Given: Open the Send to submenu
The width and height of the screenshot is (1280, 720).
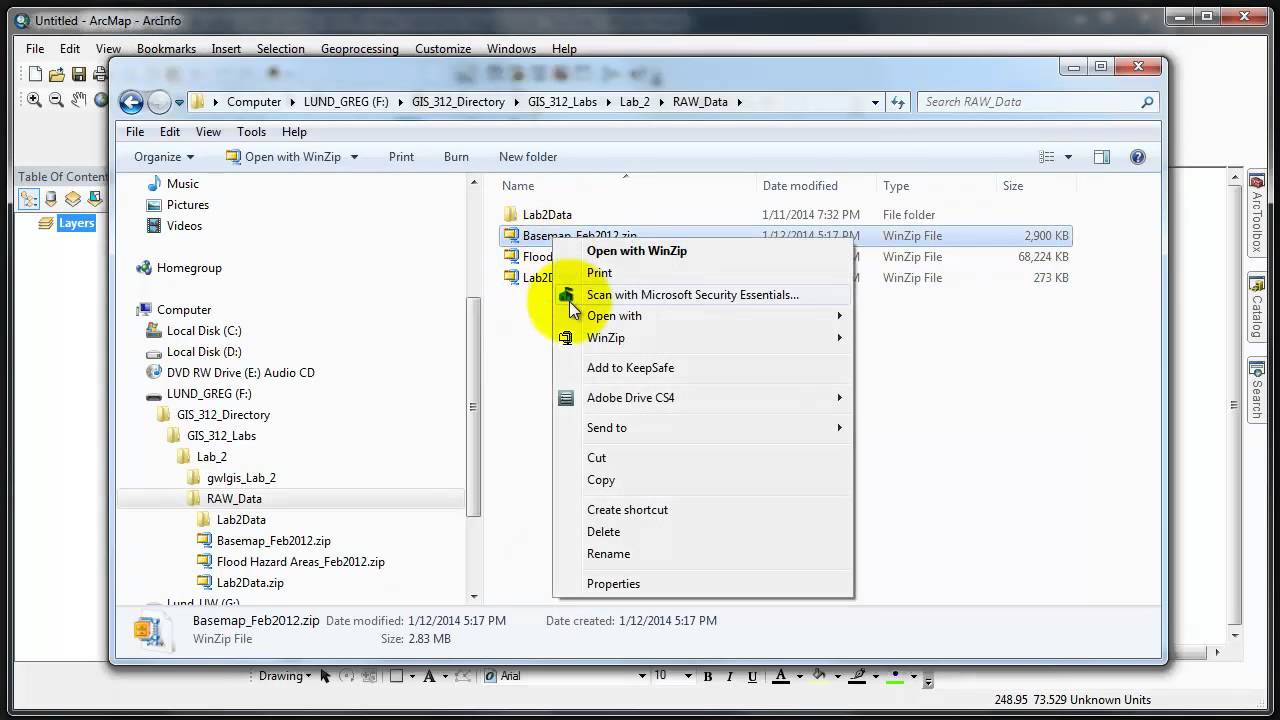Looking at the screenshot, I should (703, 428).
